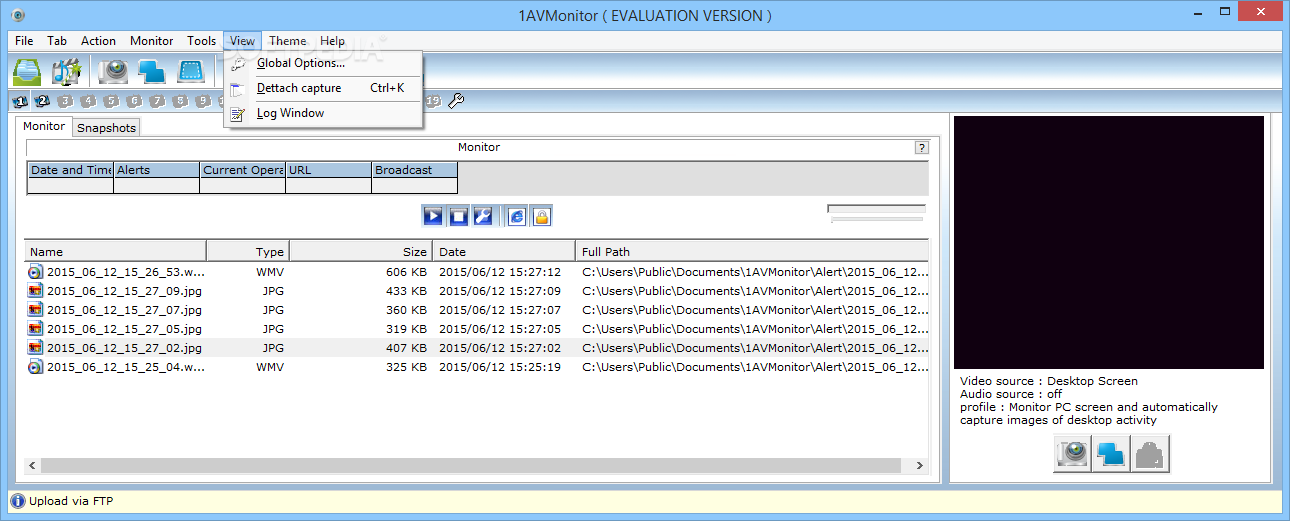Open the Theme menu
Viewport: 1290px width, 521px height.
[287, 41]
